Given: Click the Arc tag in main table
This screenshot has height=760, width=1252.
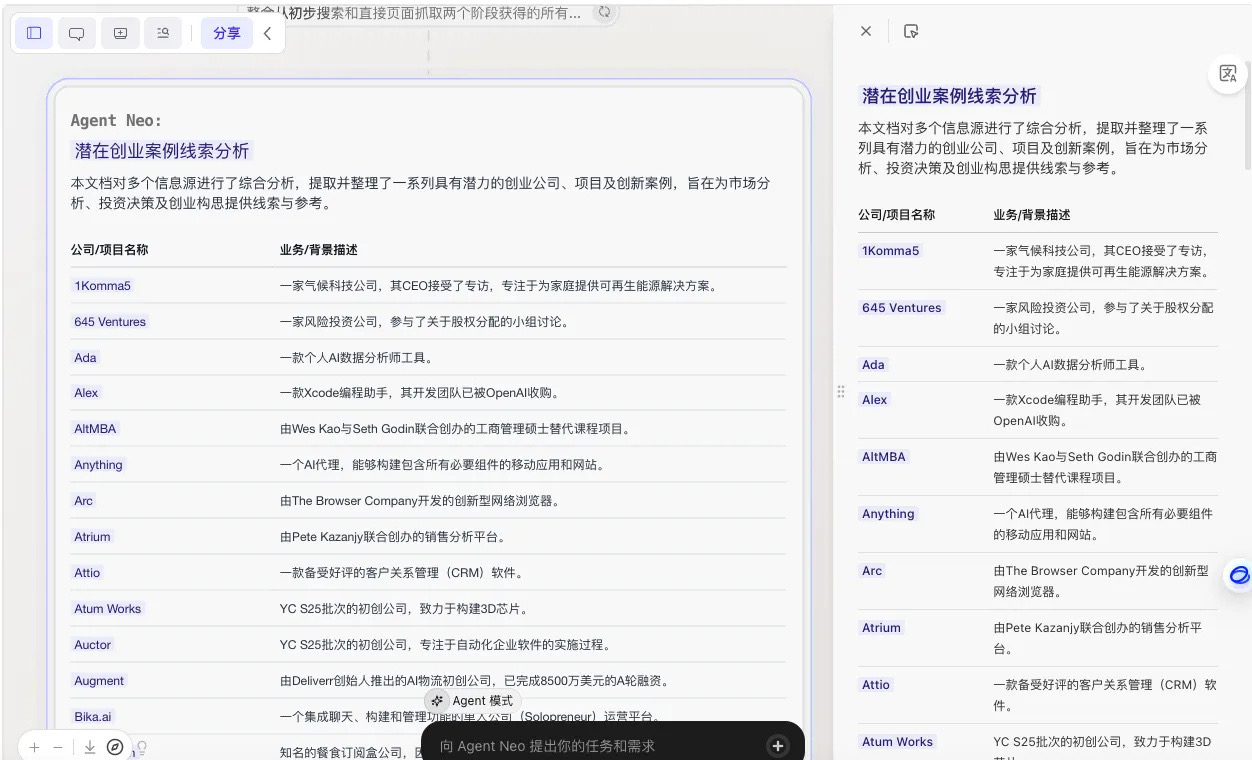Looking at the screenshot, I should coord(83,501).
